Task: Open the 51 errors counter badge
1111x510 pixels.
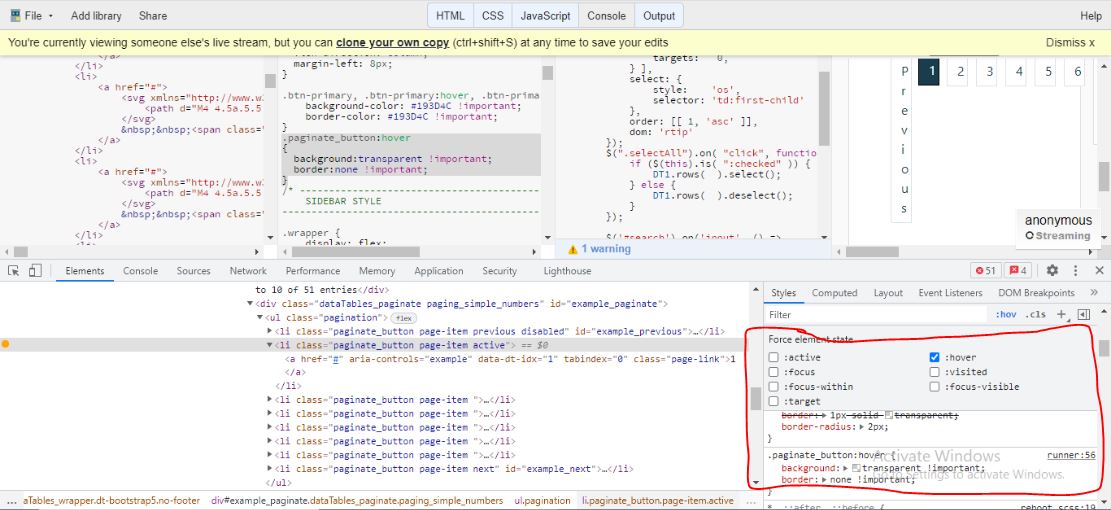Action: click(x=986, y=271)
